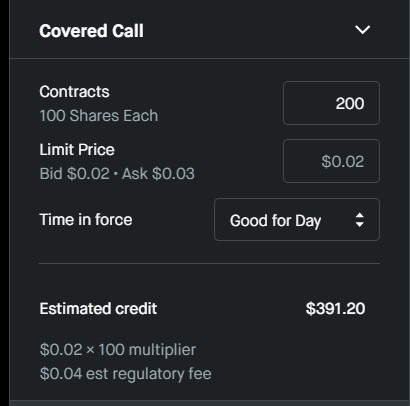
Task: Open the Good for Day dropdown
Action: click(x=297, y=220)
